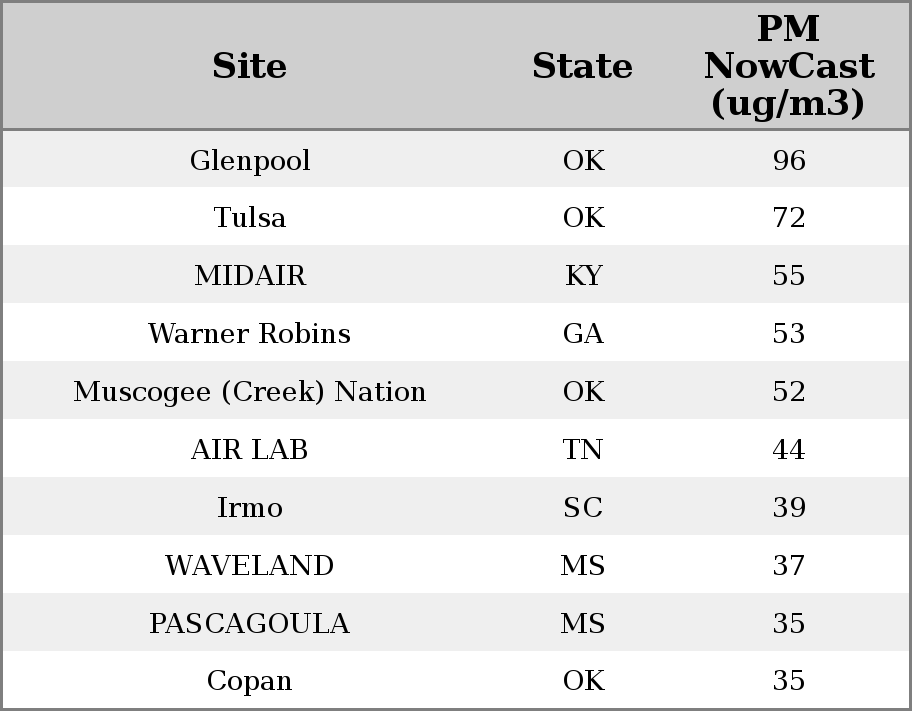Click the TN state cell
The width and height of the screenshot is (912, 711).
click(x=583, y=450)
